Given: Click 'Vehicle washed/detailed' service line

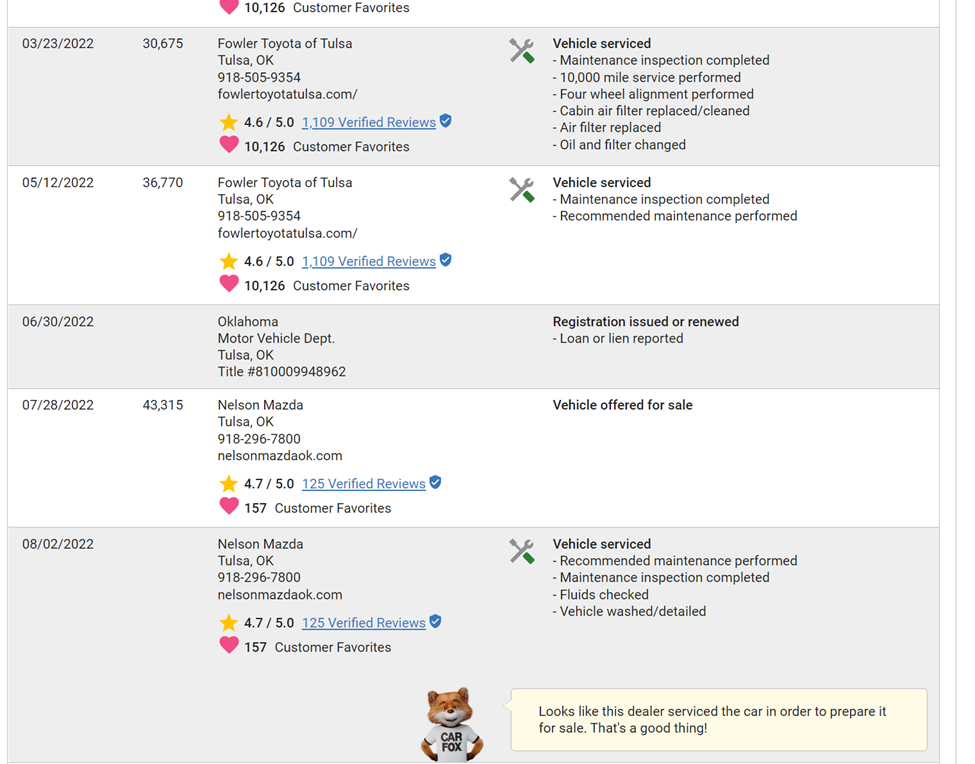Looking at the screenshot, I should [629, 612].
